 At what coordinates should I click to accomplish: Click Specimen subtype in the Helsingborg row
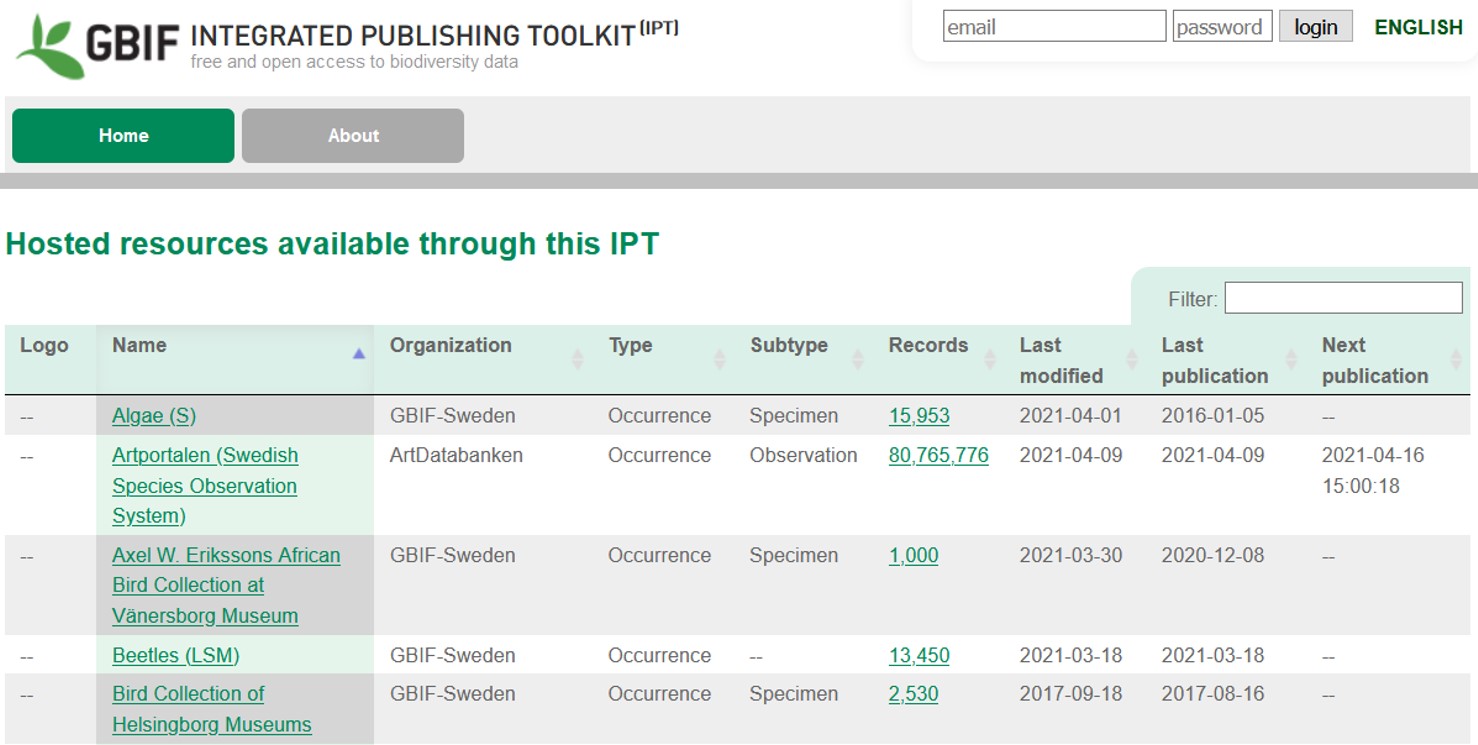pyautogui.click(x=794, y=694)
